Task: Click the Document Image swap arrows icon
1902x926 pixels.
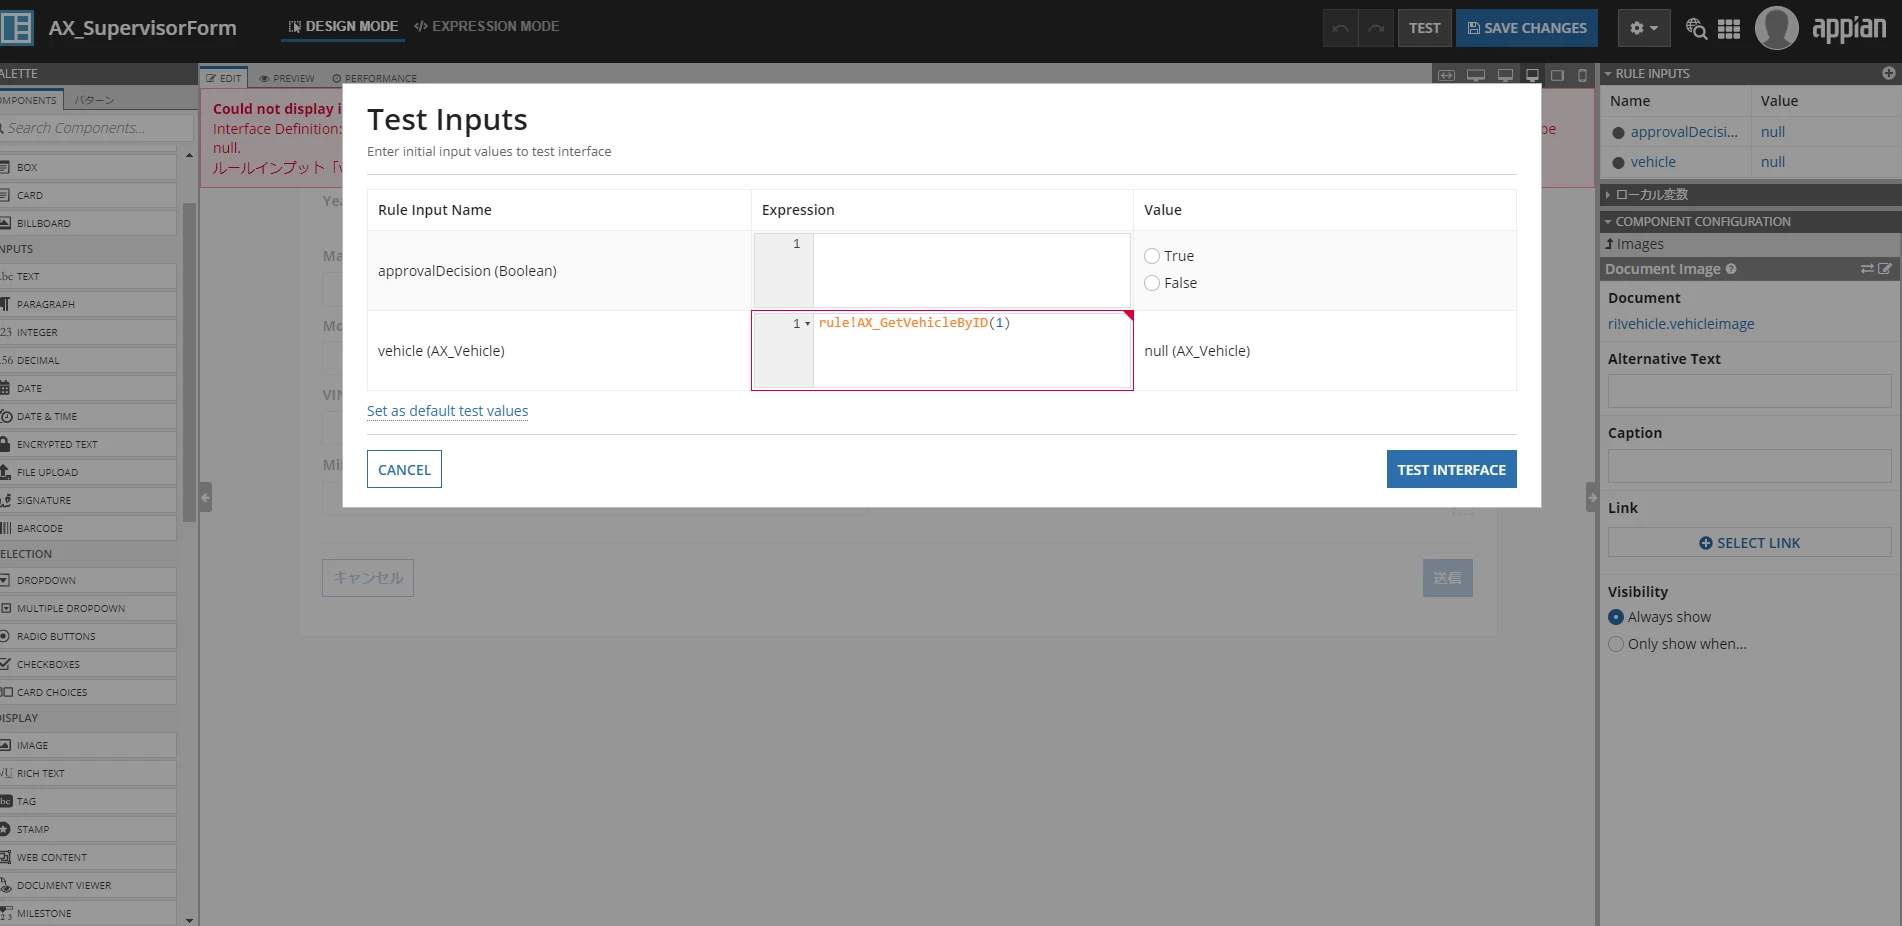Action: (1867, 269)
